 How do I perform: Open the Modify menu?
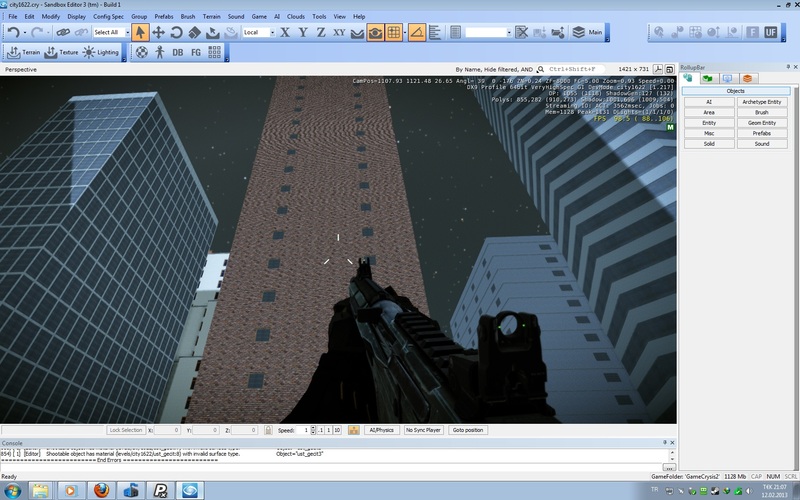(x=51, y=16)
